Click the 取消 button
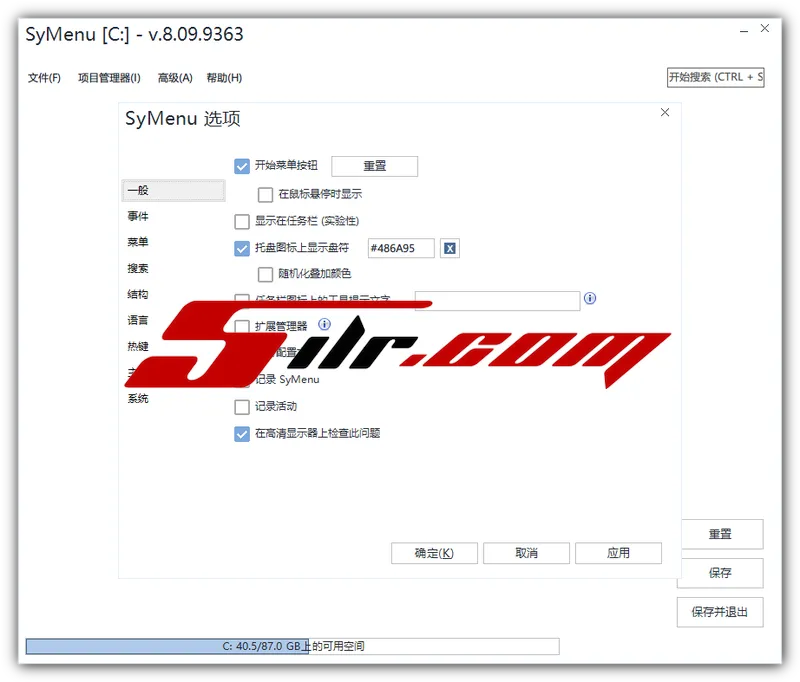Image resolution: width=800 pixels, height=682 pixels. 526,553
